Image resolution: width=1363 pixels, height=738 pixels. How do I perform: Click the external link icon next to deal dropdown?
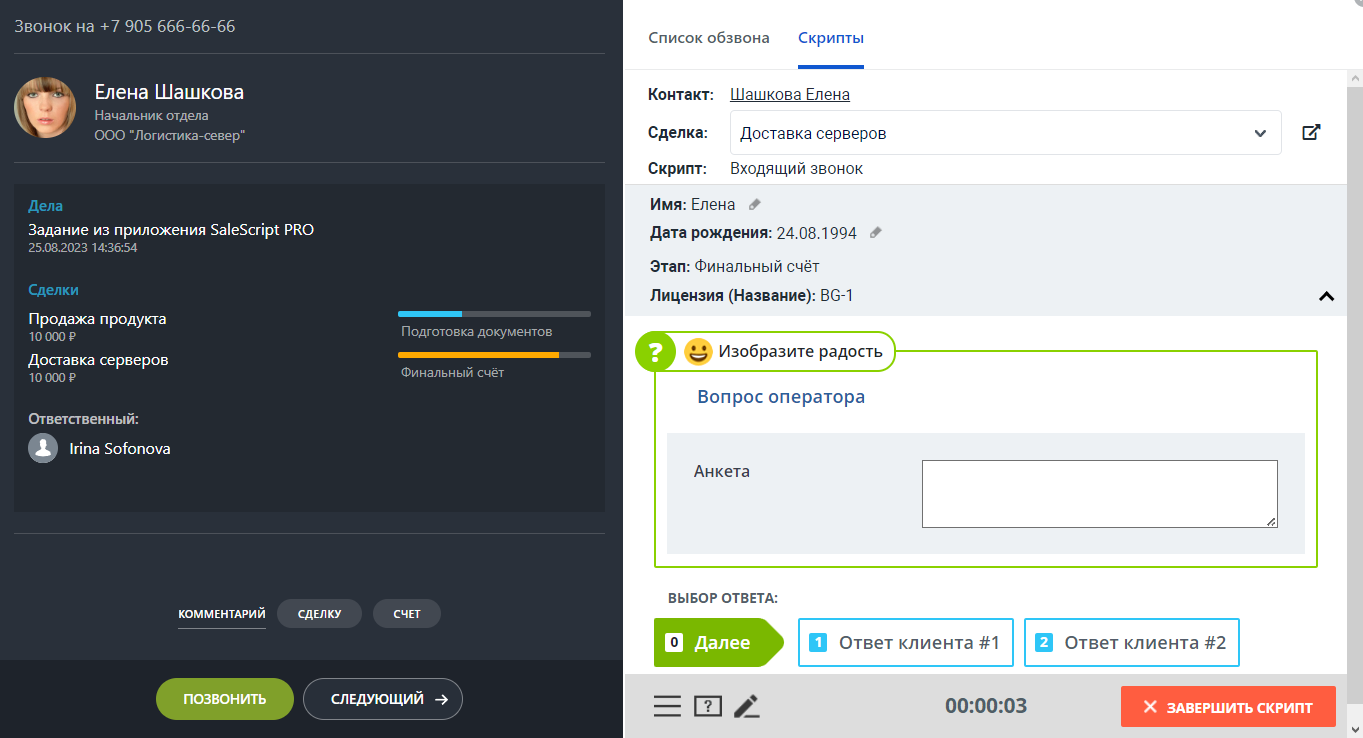pos(1311,133)
